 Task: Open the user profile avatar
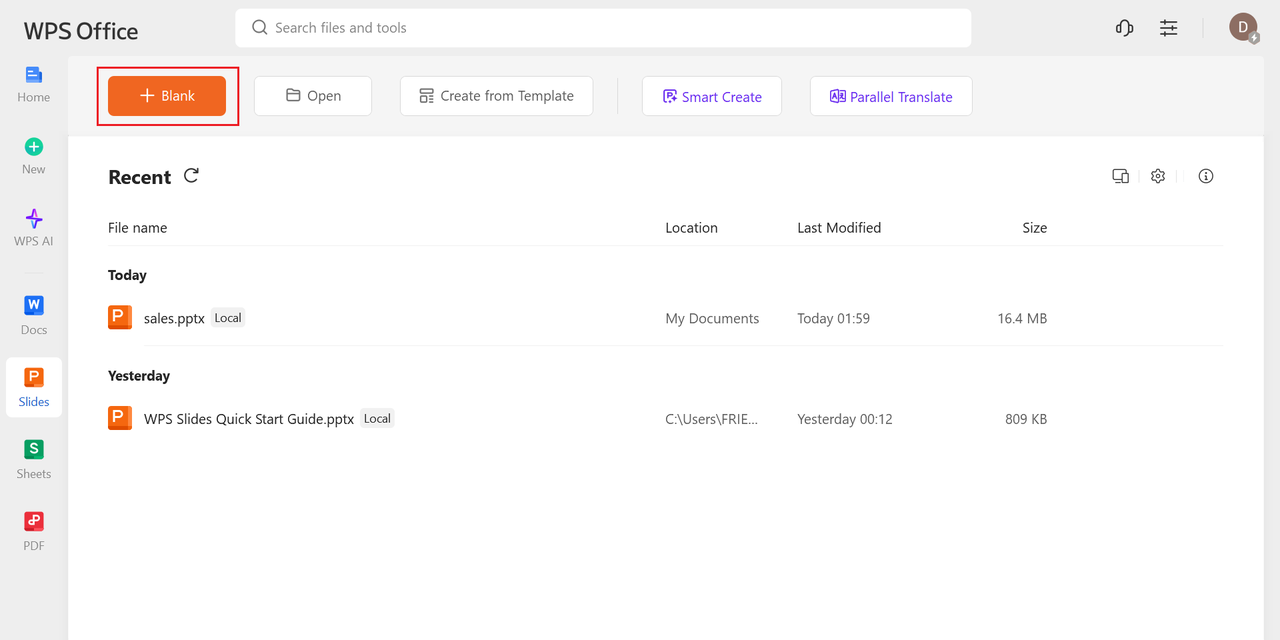[1243, 28]
